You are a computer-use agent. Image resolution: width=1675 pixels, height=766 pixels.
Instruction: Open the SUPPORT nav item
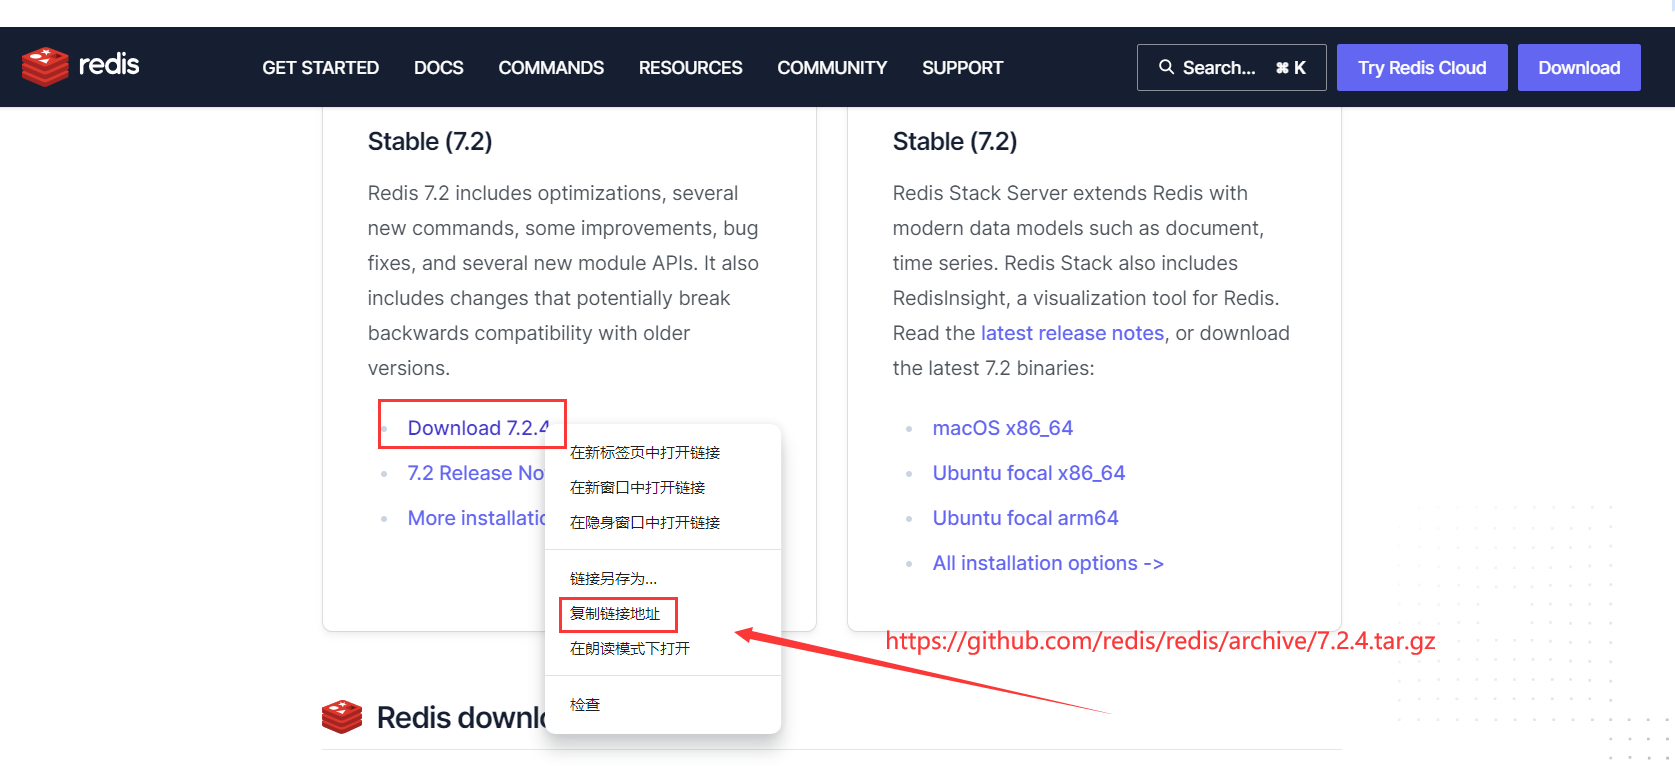962,68
